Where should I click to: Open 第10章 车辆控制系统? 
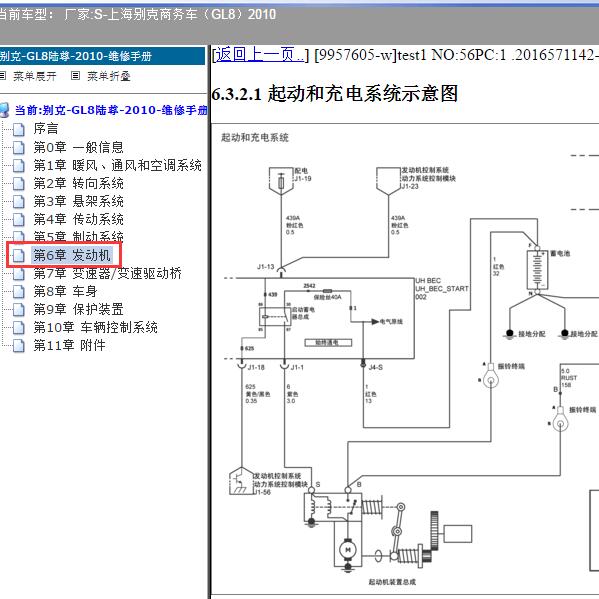(96, 327)
